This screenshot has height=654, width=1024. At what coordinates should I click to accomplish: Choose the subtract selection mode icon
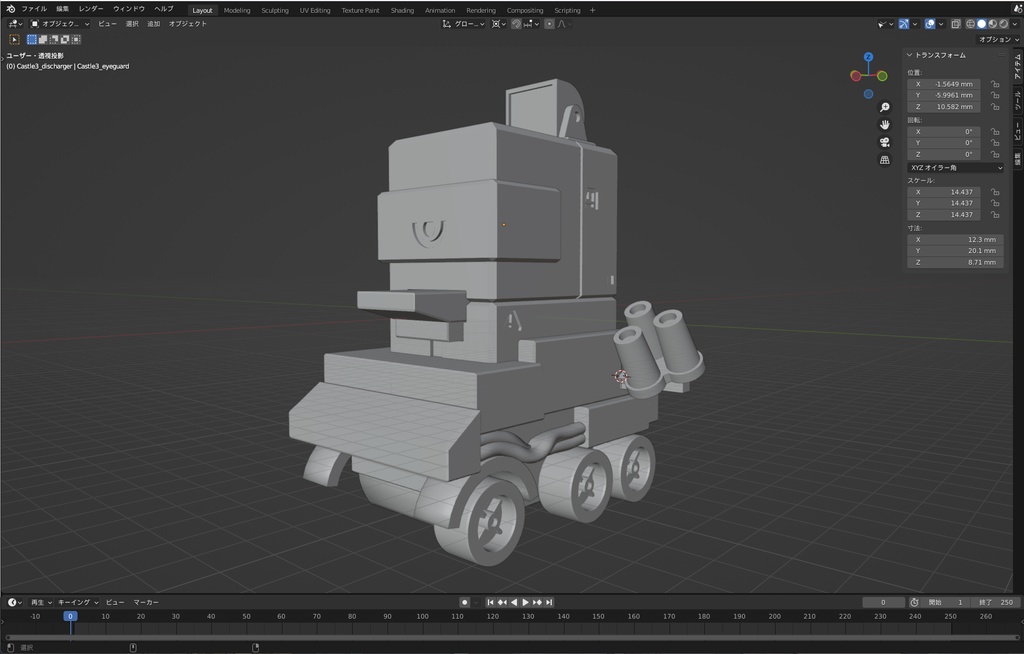point(54,40)
